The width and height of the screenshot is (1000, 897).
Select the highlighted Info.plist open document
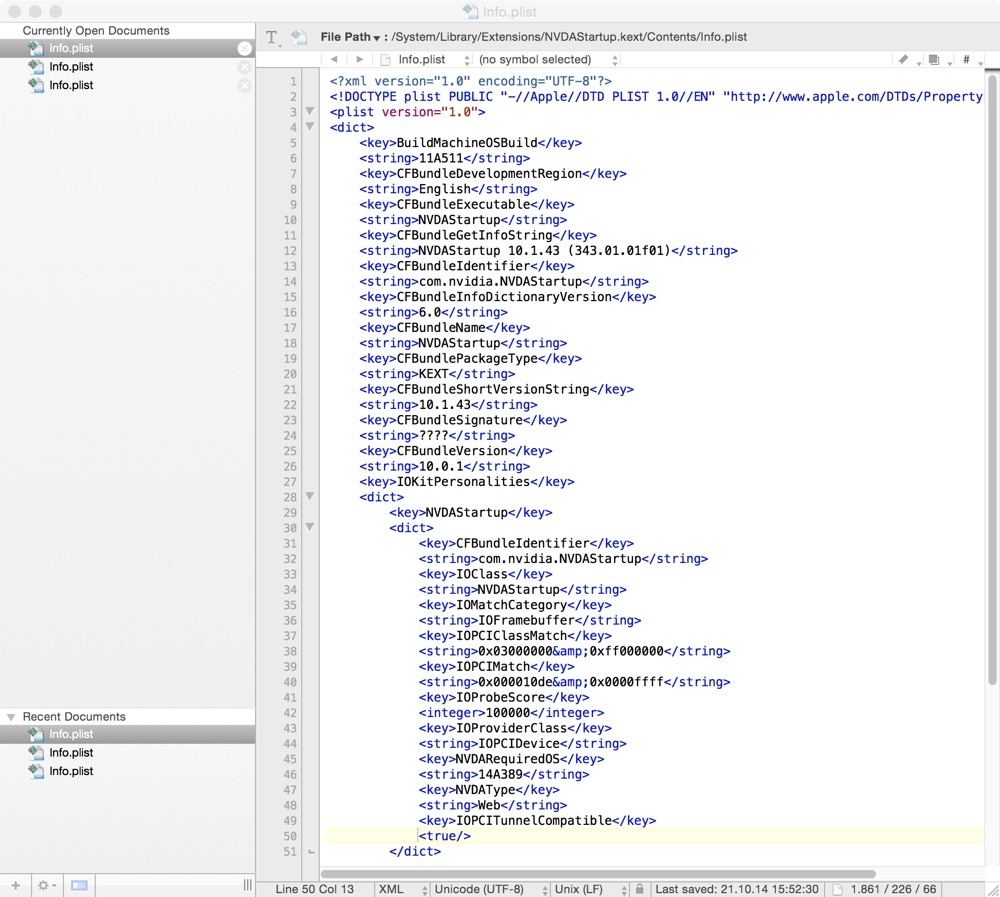(x=128, y=48)
